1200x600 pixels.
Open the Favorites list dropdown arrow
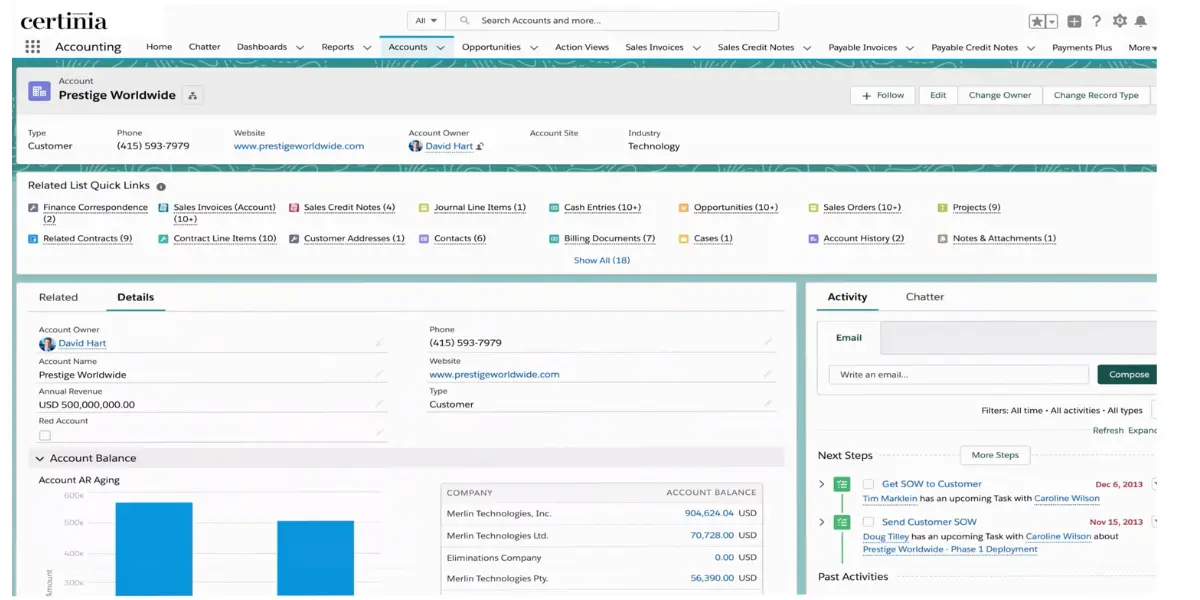coord(1052,21)
